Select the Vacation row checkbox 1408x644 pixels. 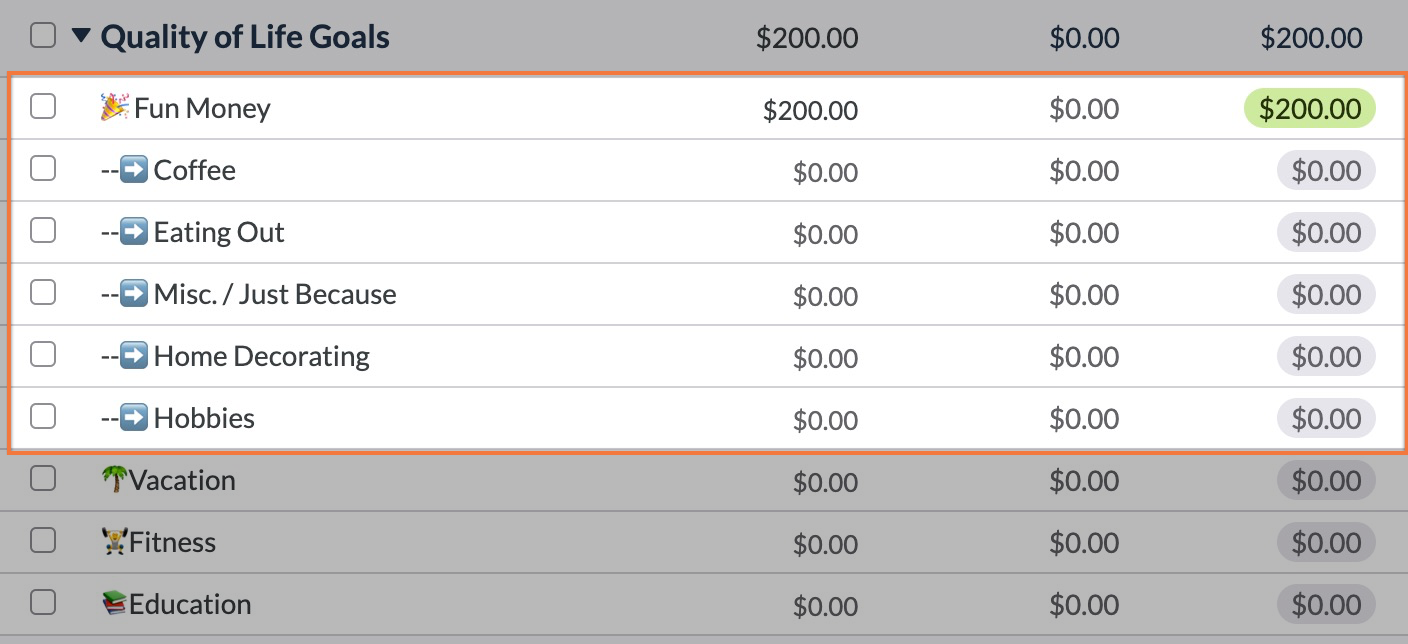click(x=43, y=479)
